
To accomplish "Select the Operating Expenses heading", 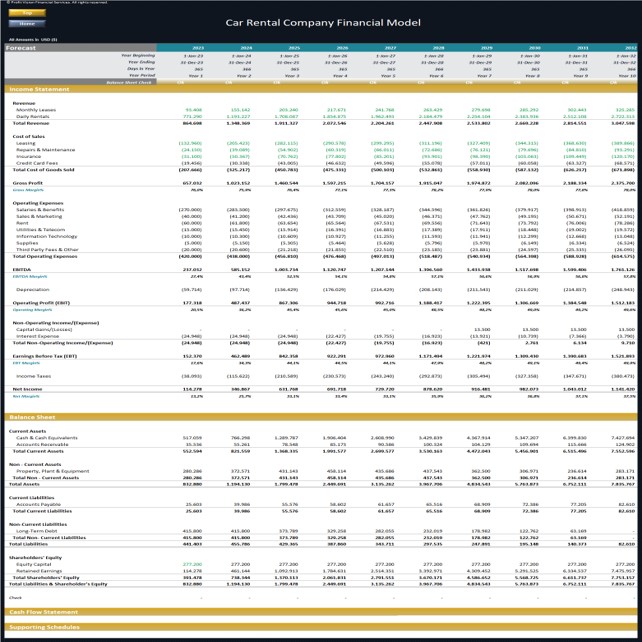I will [38, 203].
